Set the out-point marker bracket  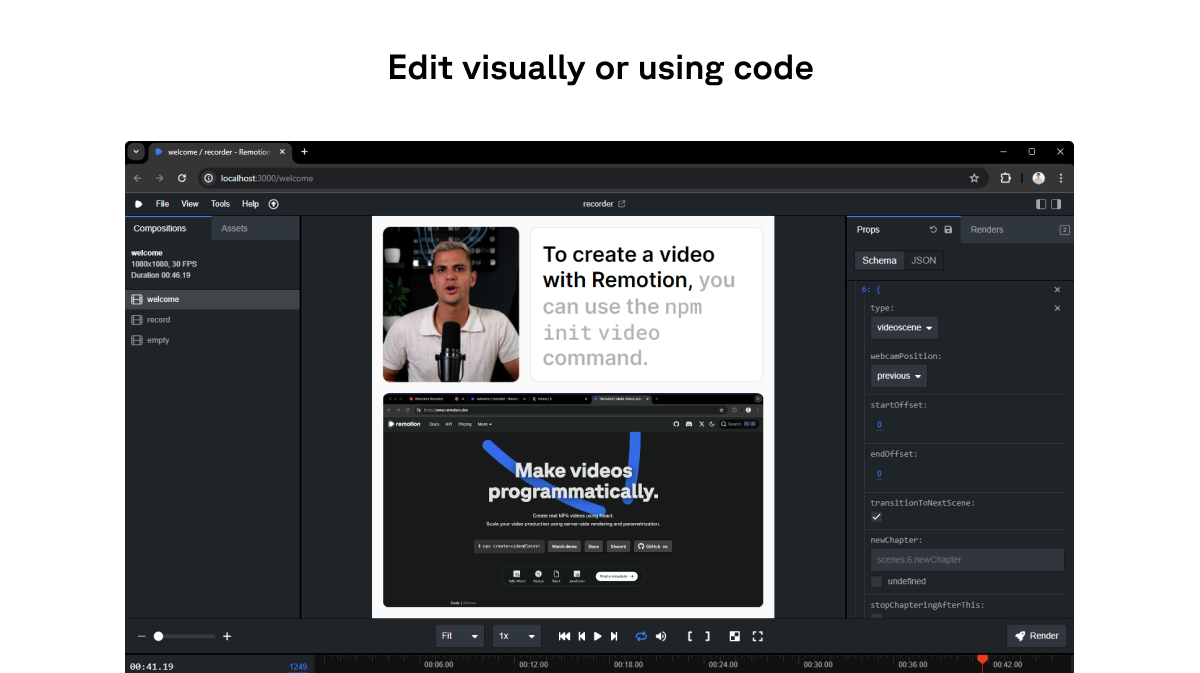pyautogui.click(x=707, y=636)
